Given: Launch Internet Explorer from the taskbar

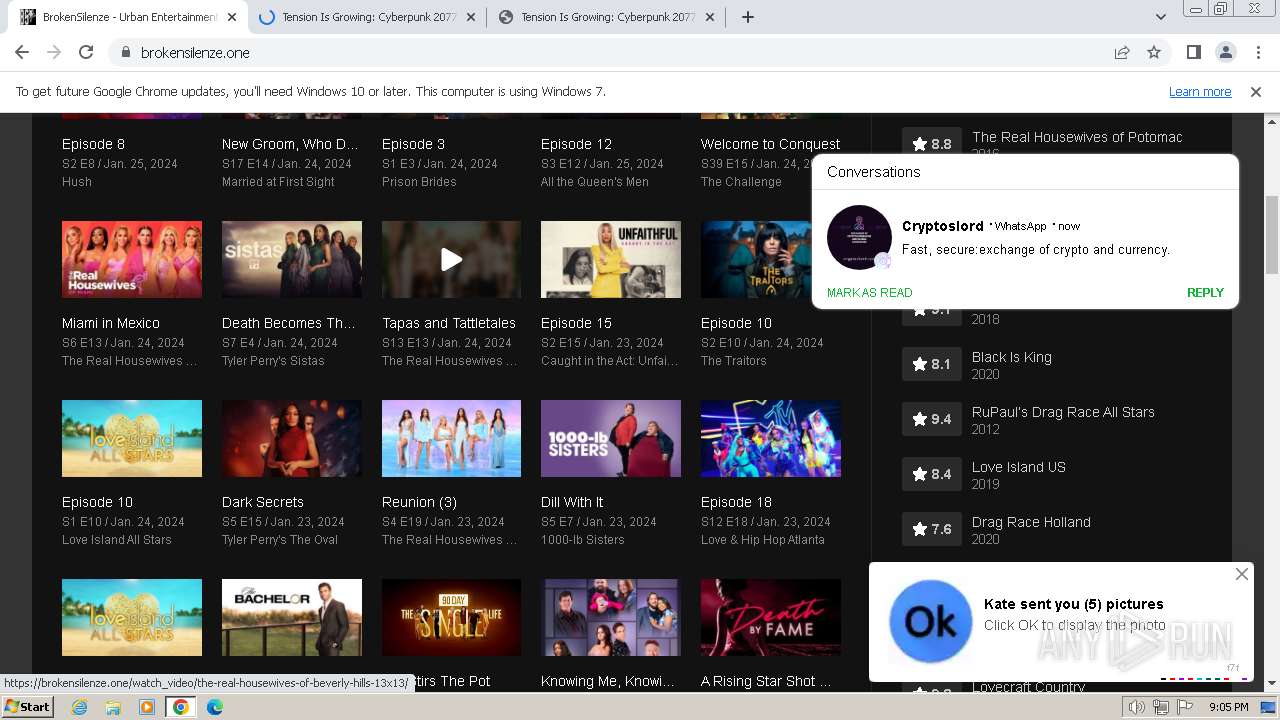Looking at the screenshot, I should (x=80, y=707).
